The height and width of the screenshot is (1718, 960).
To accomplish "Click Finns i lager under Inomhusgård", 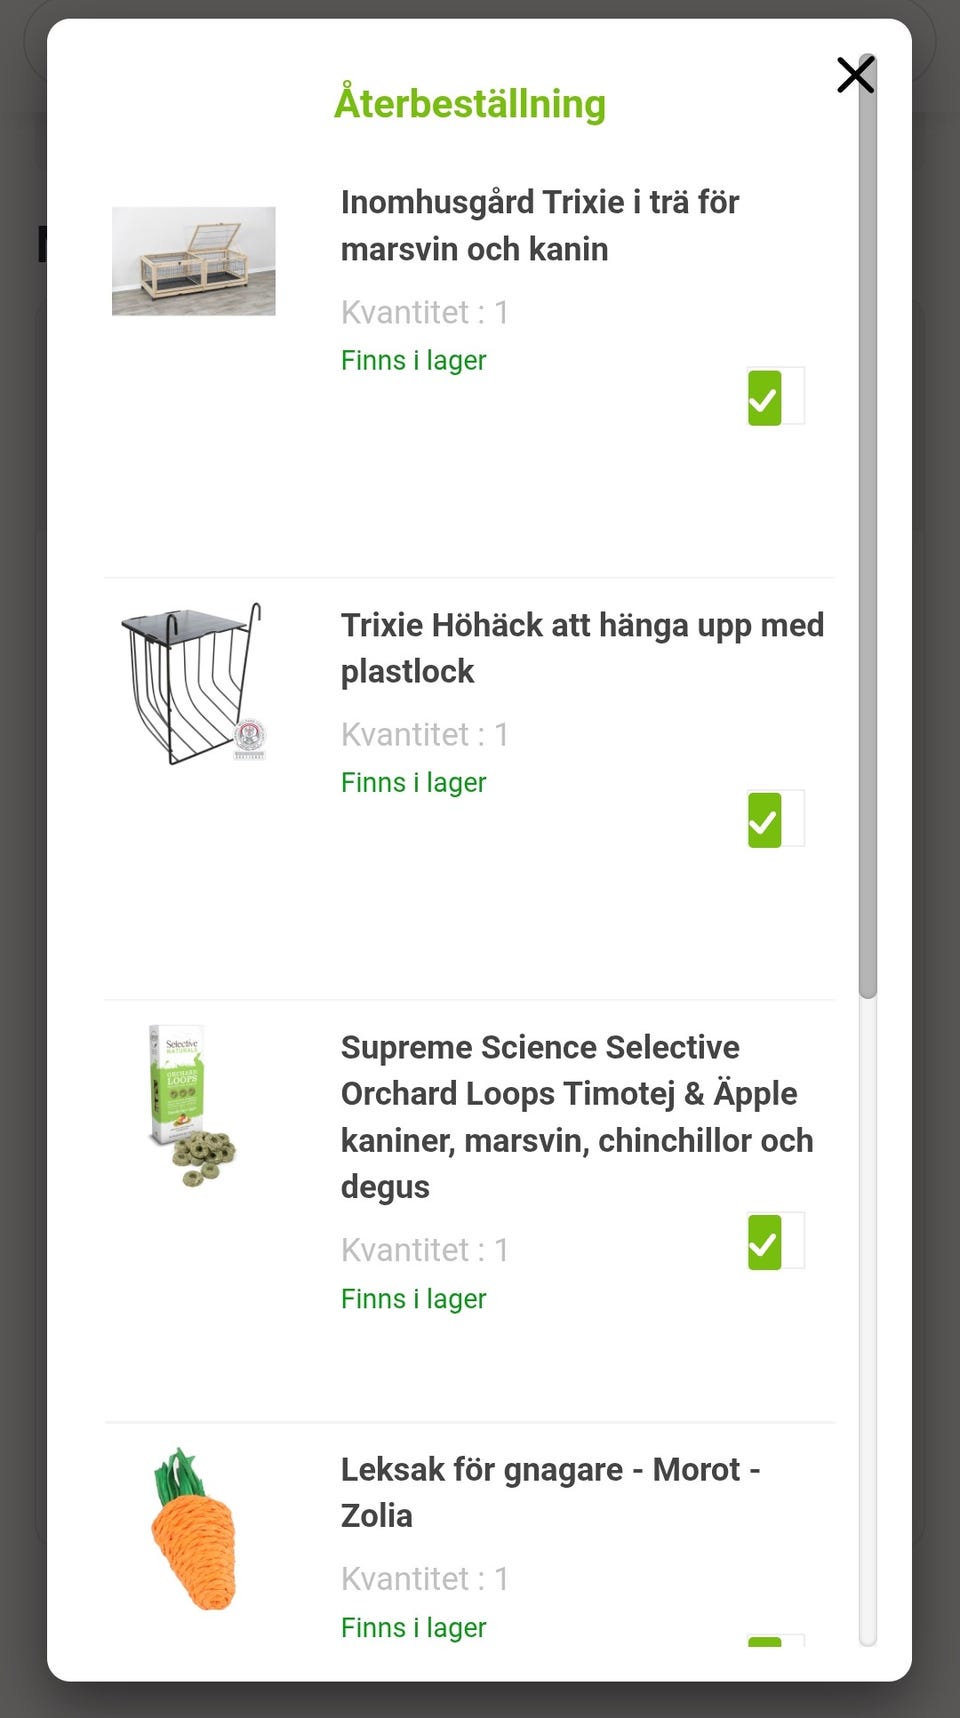I will 414,360.
